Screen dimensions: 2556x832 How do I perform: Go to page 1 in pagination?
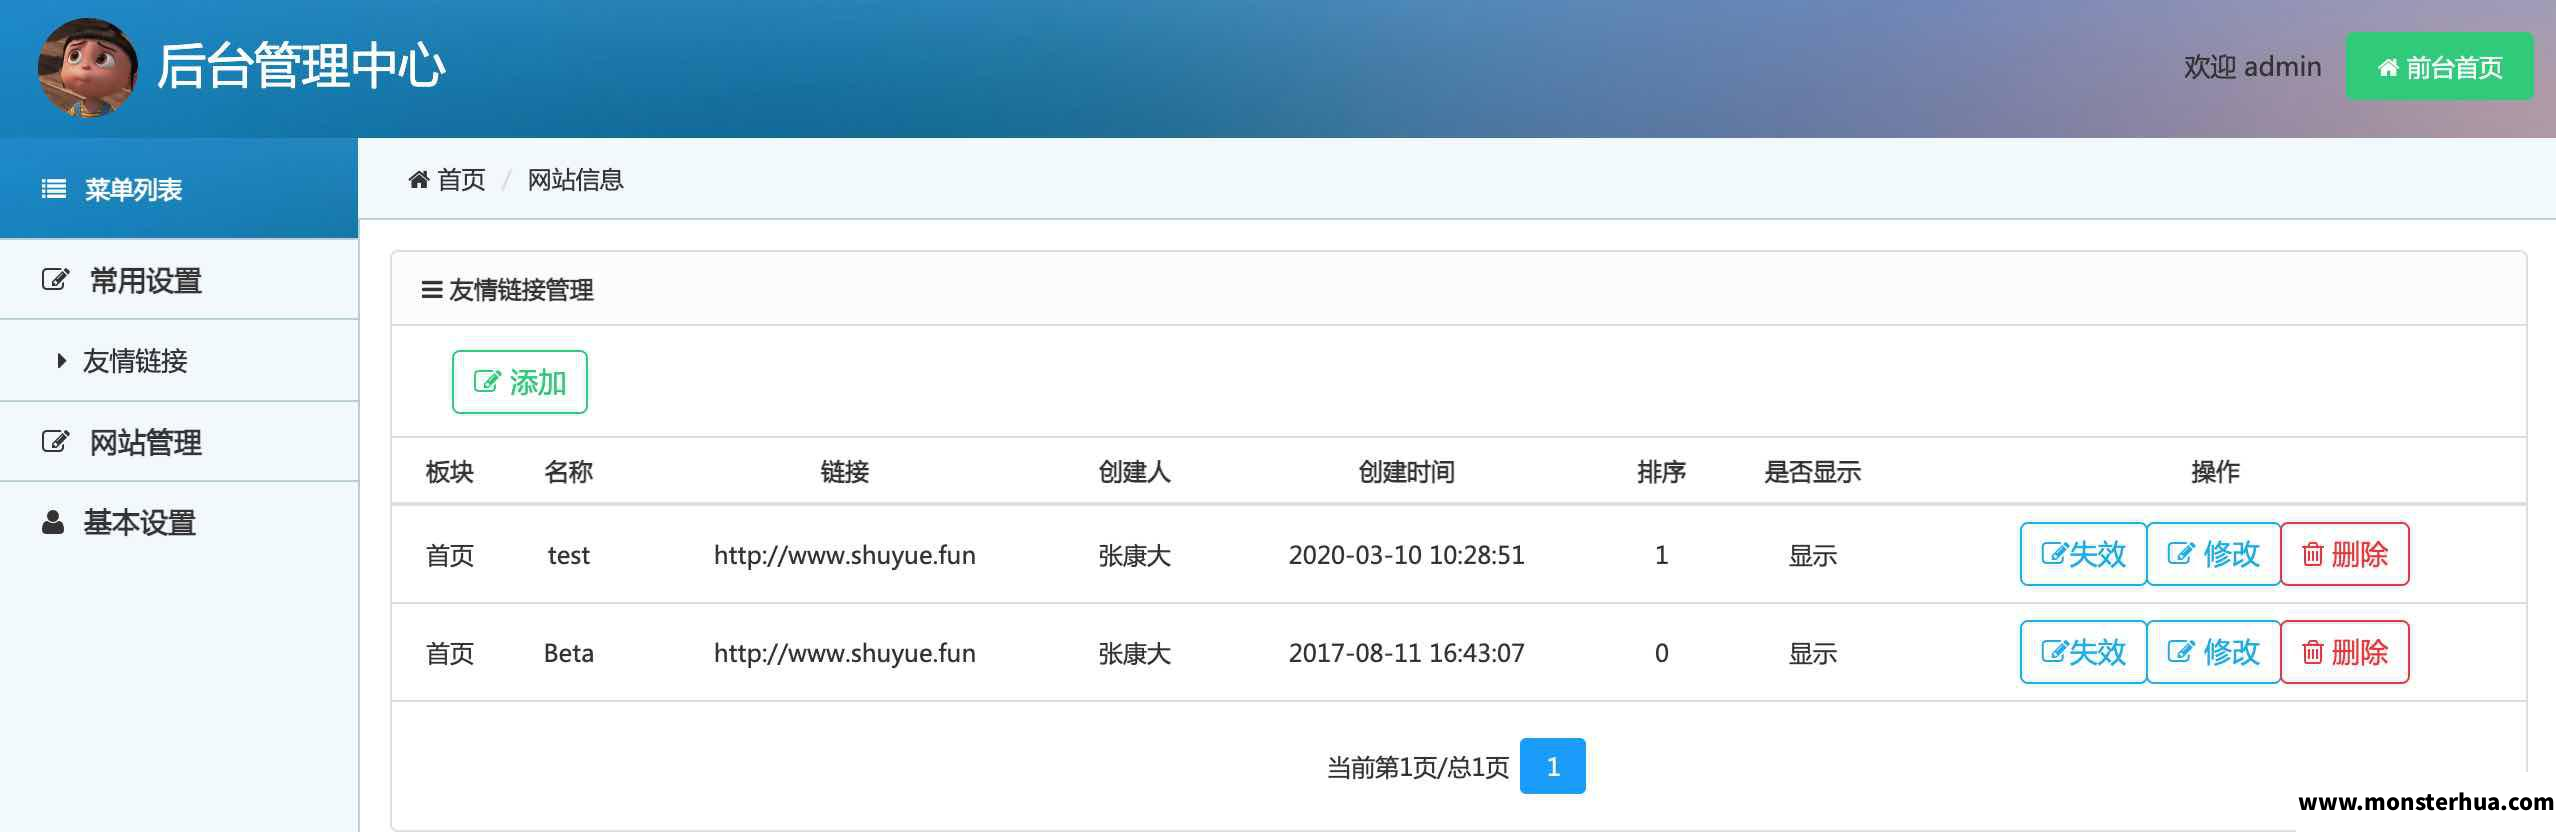(x=1553, y=766)
